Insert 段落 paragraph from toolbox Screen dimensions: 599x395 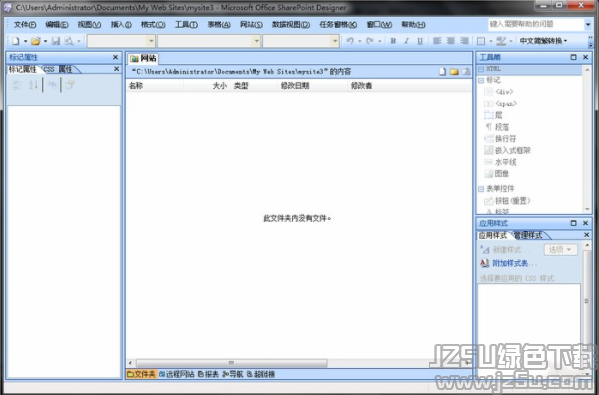tap(497, 127)
